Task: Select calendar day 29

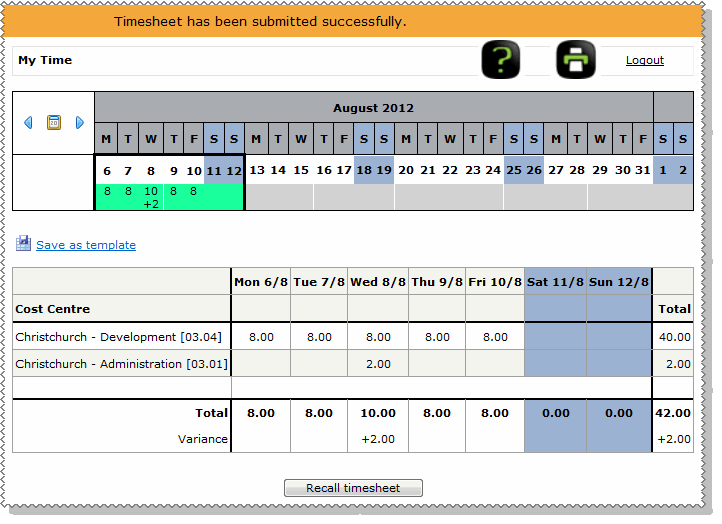Action: pyautogui.click(x=600, y=170)
